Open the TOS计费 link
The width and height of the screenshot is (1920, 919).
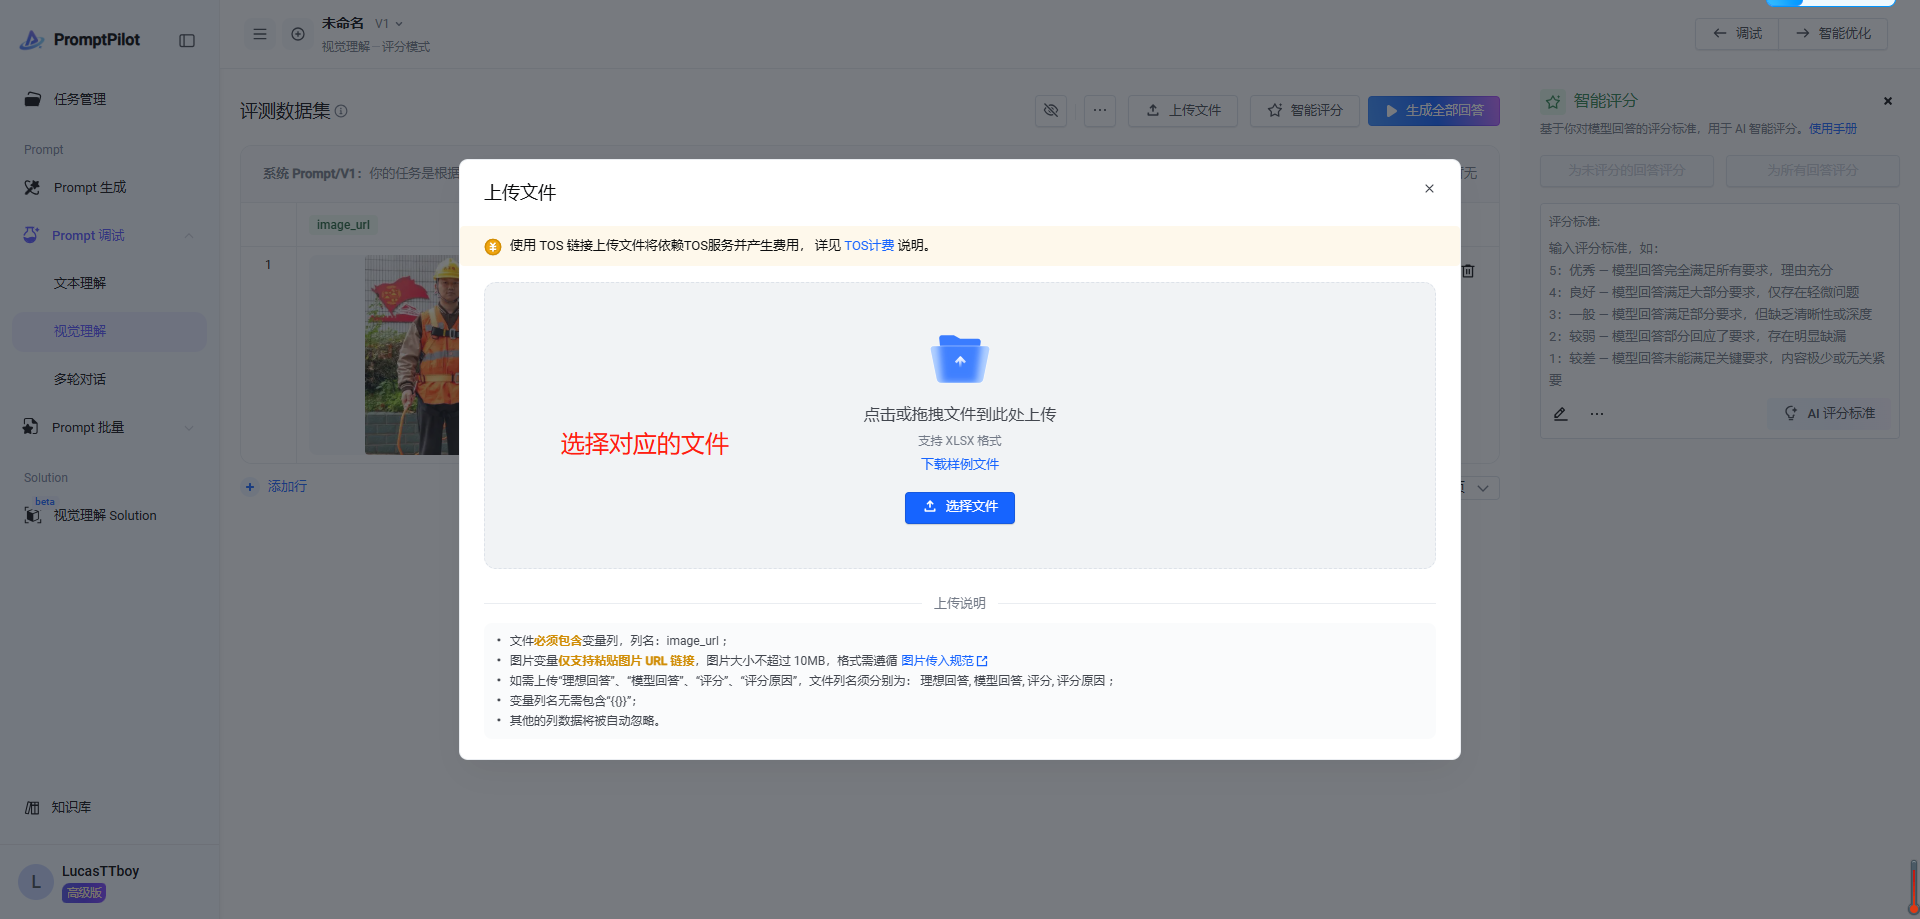(869, 246)
